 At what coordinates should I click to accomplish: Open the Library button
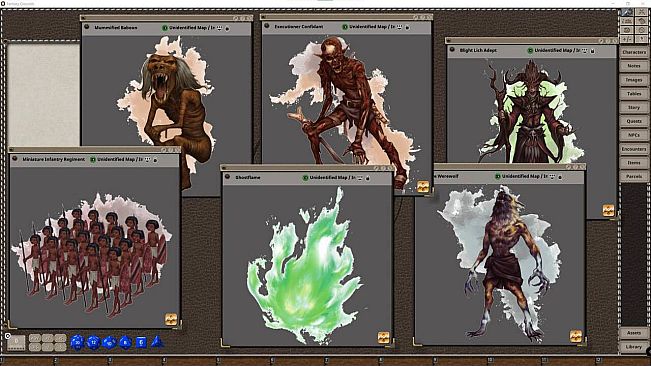coord(634,346)
